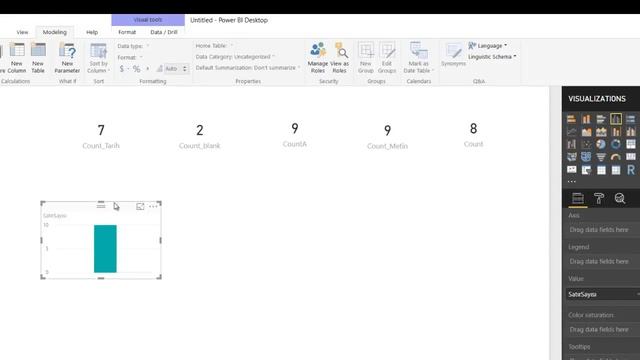Click the Axis drag data fields well
This screenshot has width=640, height=360.
point(603,230)
